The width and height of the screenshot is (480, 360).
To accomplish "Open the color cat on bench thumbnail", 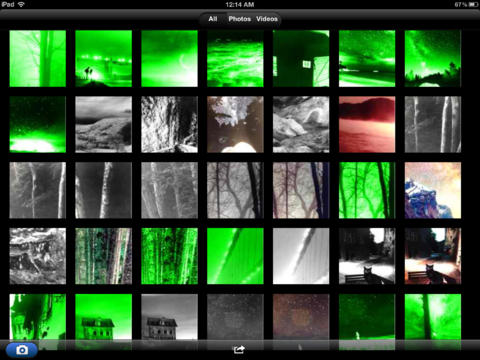I will click(433, 256).
